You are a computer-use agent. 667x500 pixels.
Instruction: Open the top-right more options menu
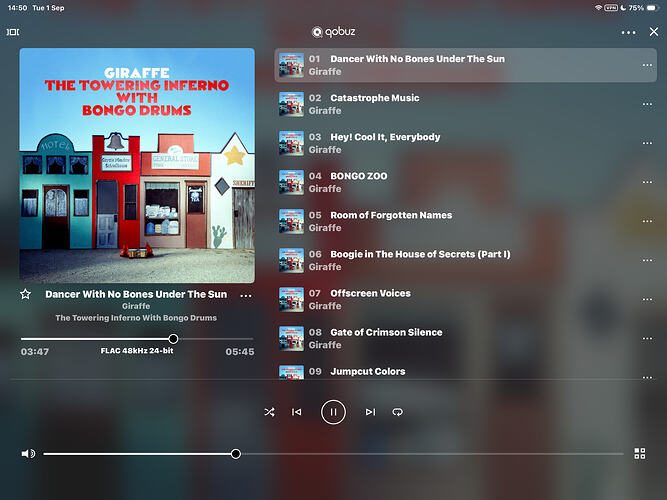628,32
